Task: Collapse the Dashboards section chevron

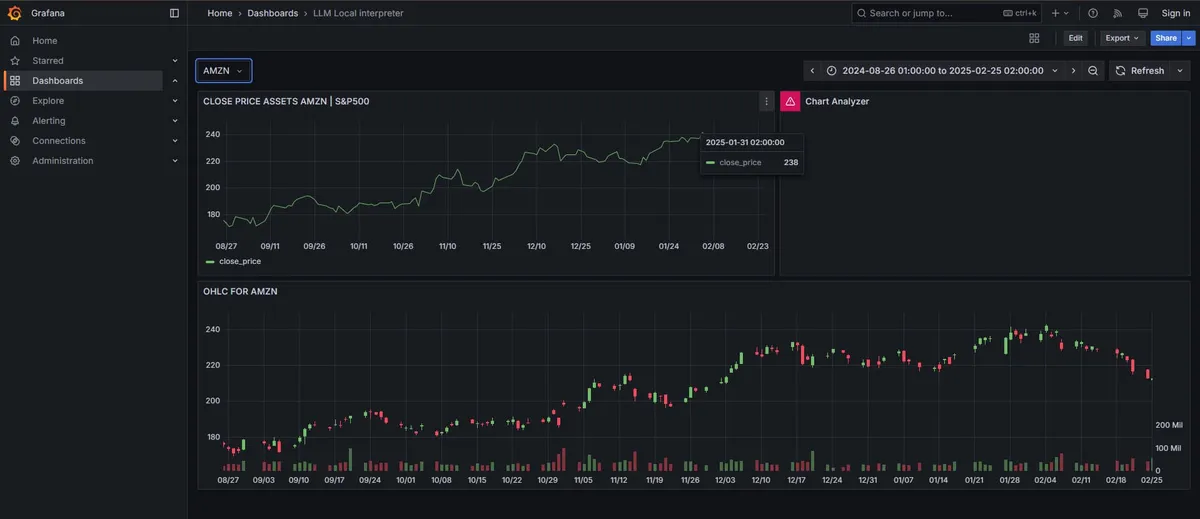Action: (x=175, y=81)
